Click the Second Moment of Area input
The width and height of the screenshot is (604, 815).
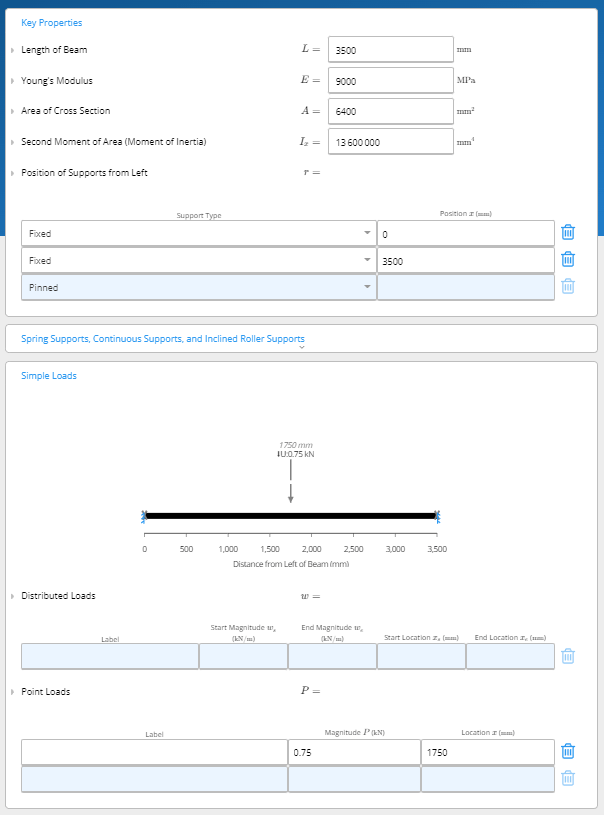[x=391, y=142]
